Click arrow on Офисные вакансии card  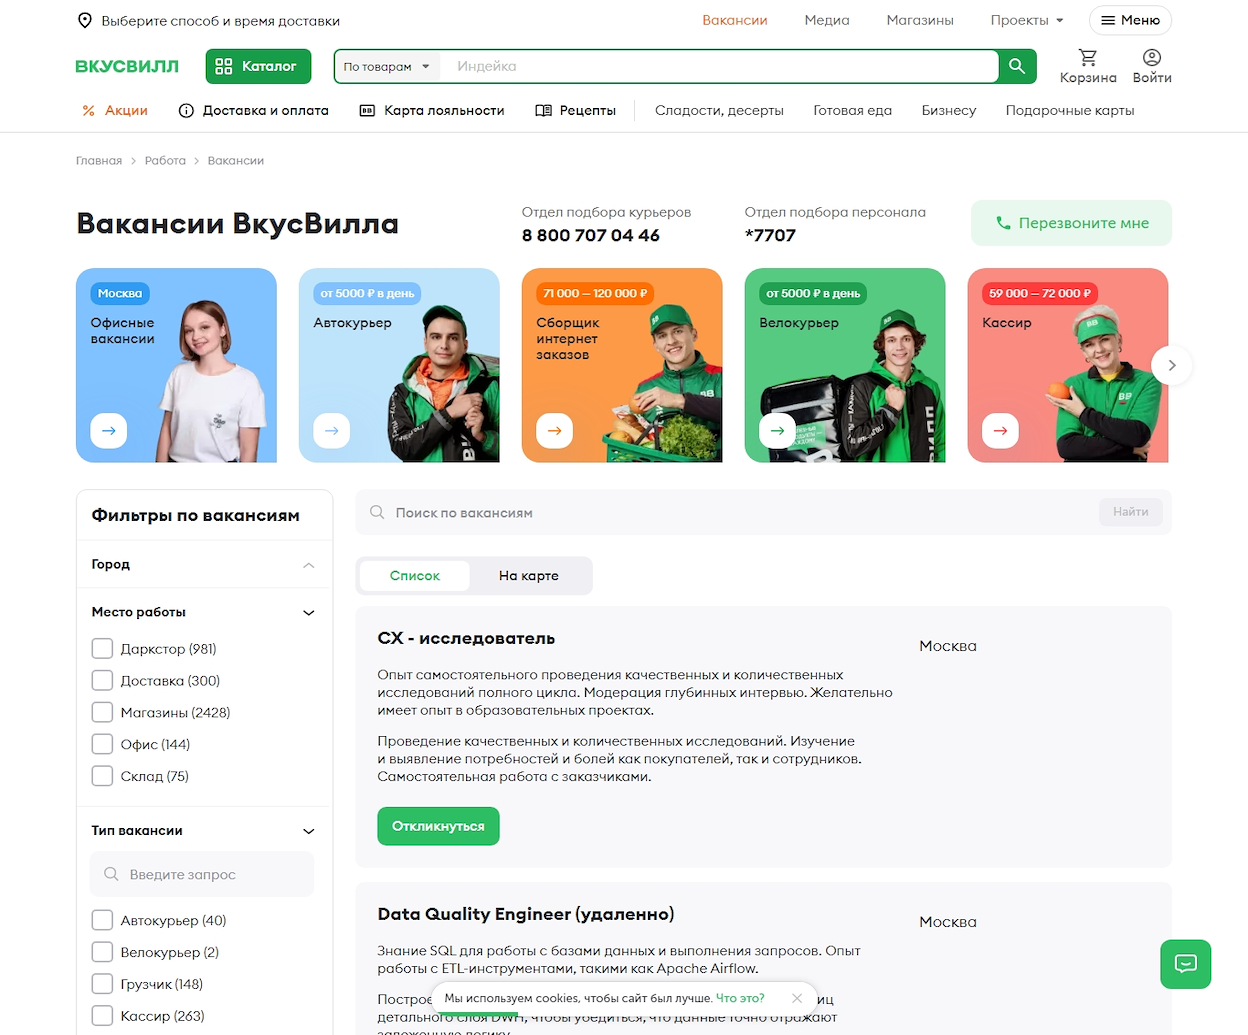pyautogui.click(x=109, y=431)
